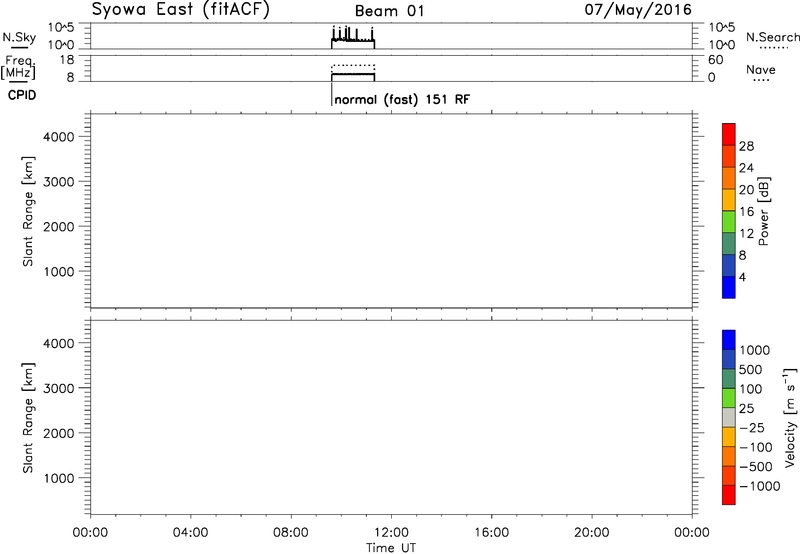Click the 'N.Search' legend label

[772, 37]
